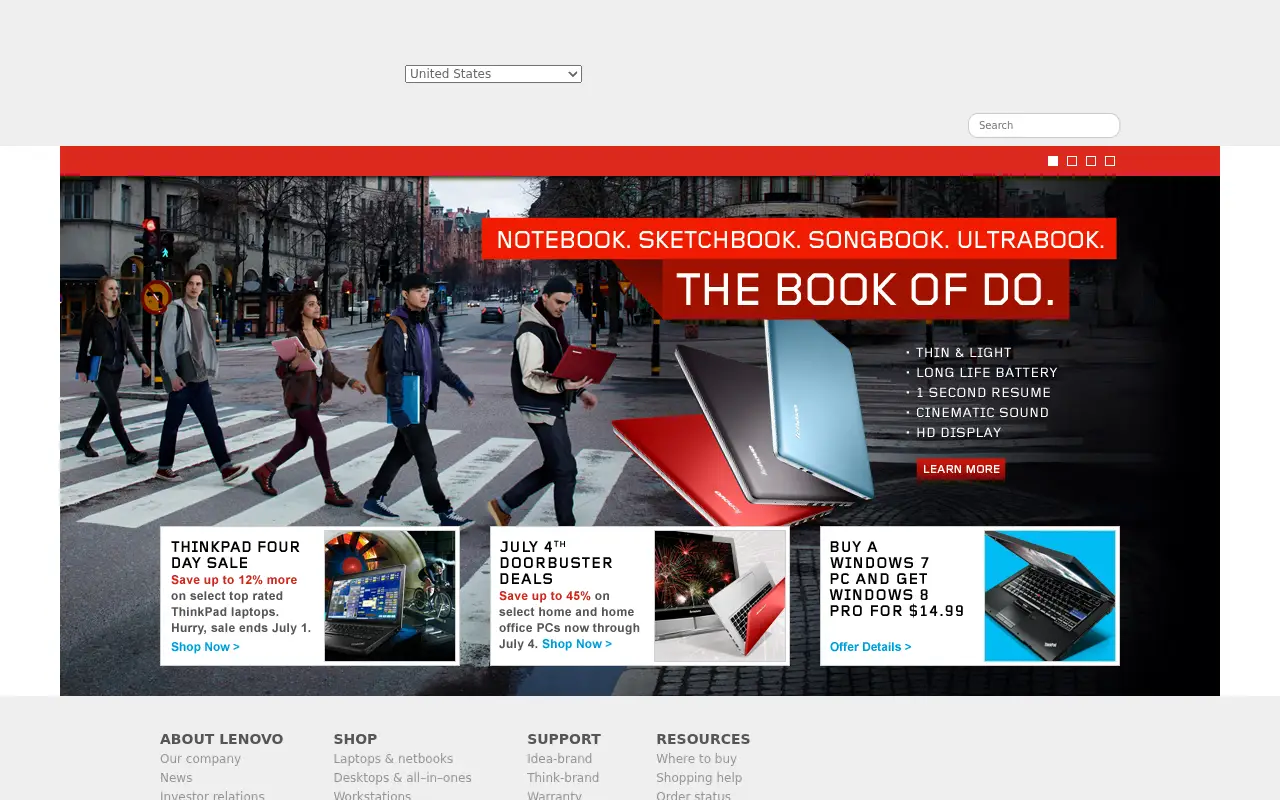The width and height of the screenshot is (1280, 800).
Task: Click Shop Now in July 4th Doorbuster Deals
Action: tap(577, 644)
